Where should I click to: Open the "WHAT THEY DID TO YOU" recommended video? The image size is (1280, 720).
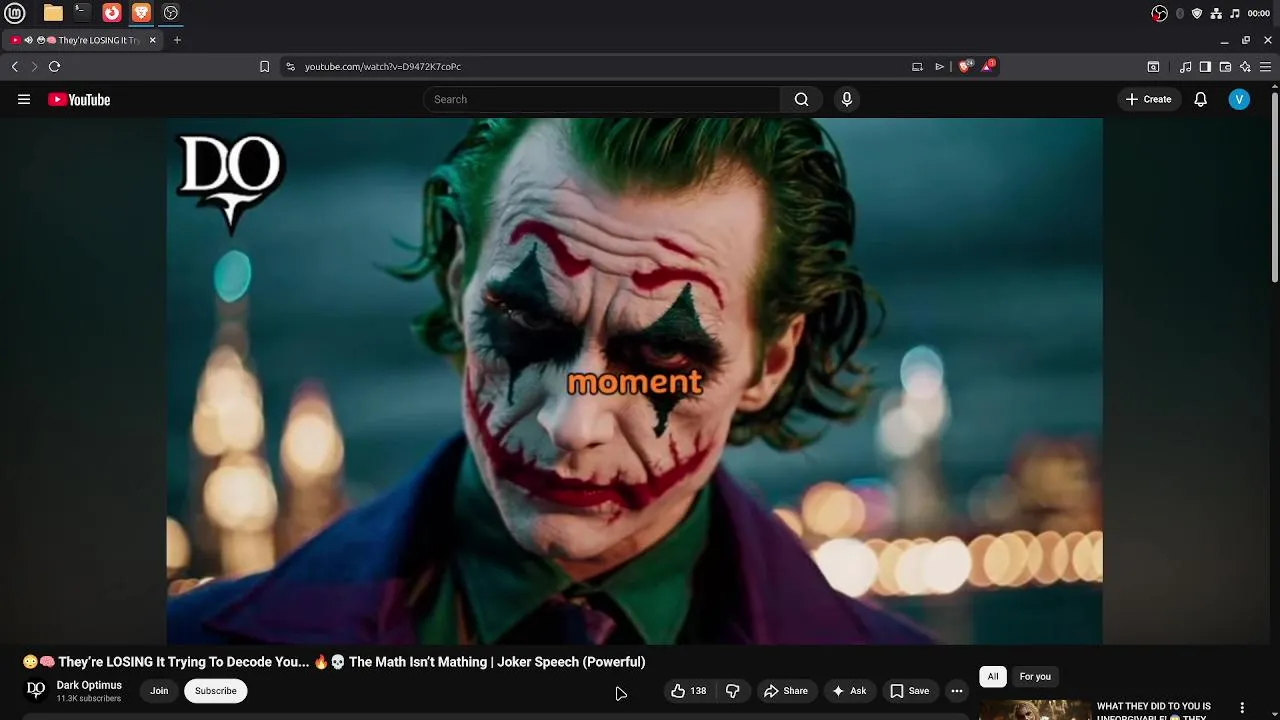(x=1153, y=709)
